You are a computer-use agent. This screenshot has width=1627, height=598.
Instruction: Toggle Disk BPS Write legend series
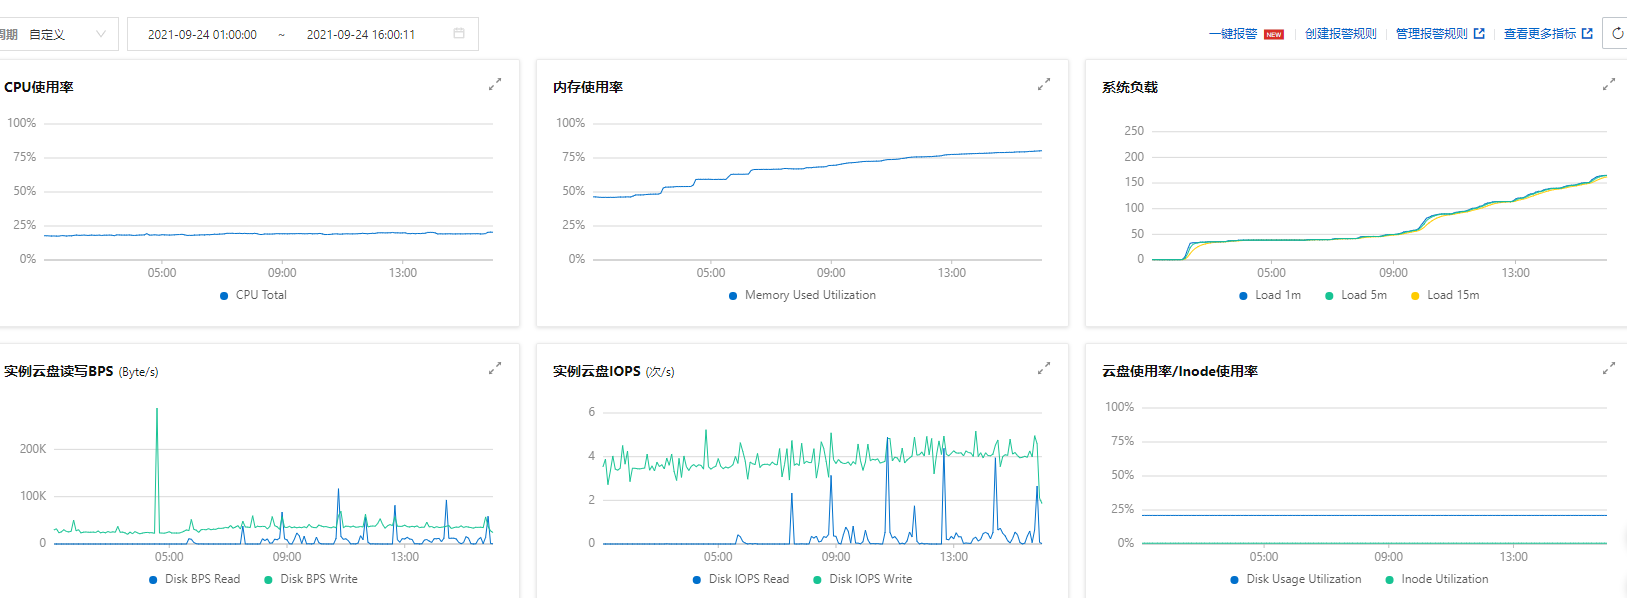[311, 579]
